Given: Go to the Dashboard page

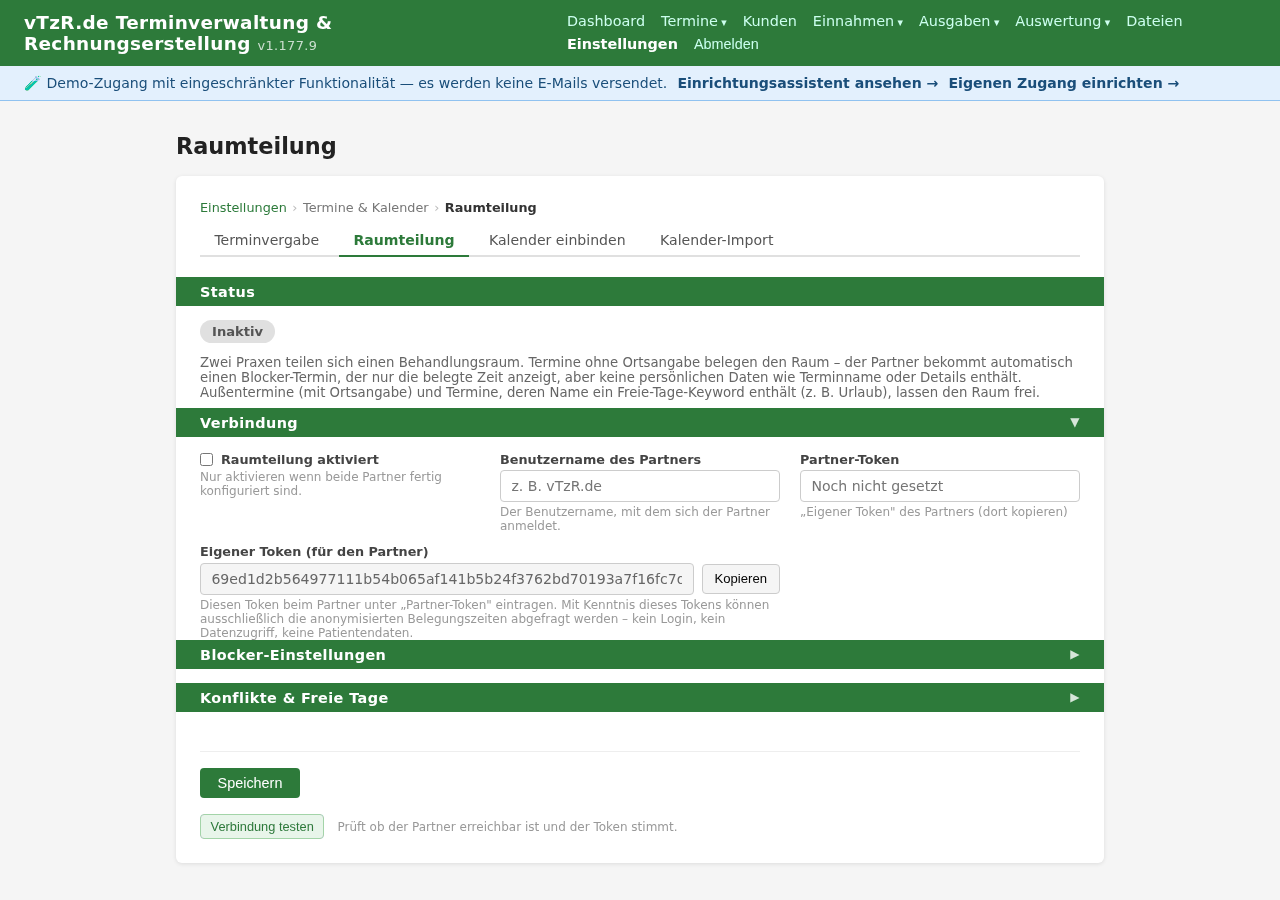Looking at the screenshot, I should [x=606, y=21].
